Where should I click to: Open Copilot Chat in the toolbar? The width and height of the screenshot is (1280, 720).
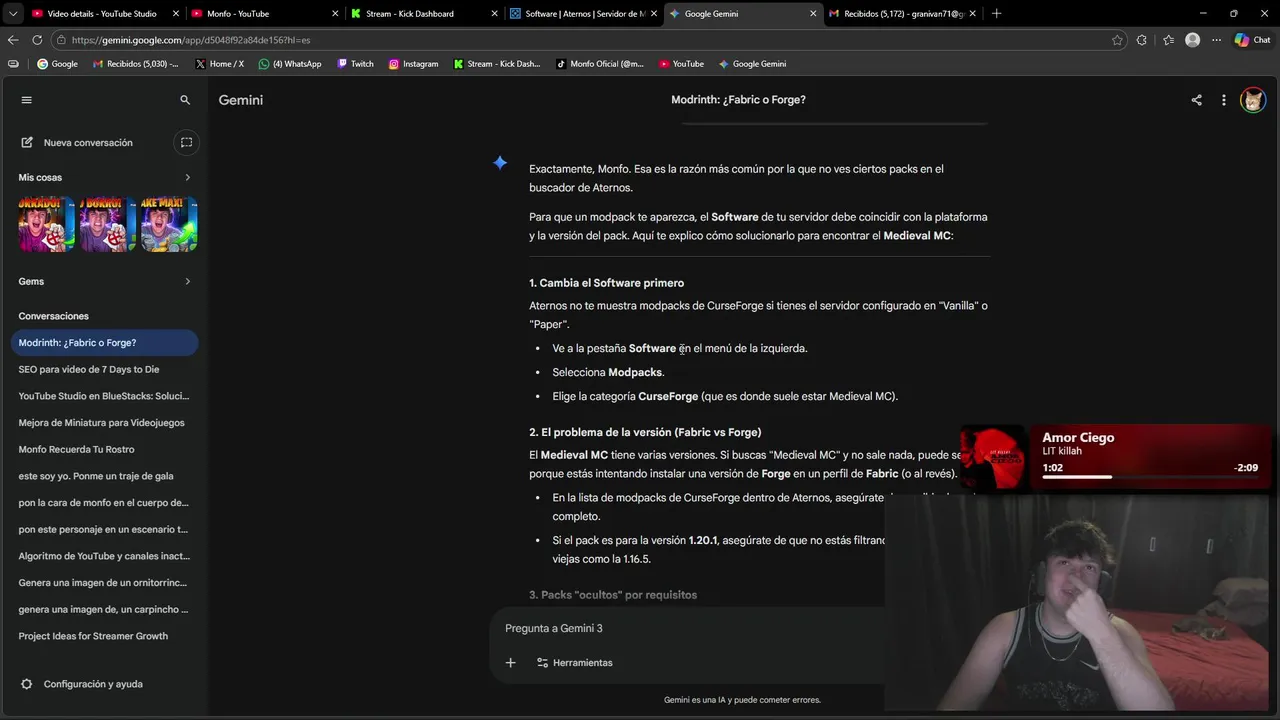tap(1252, 40)
